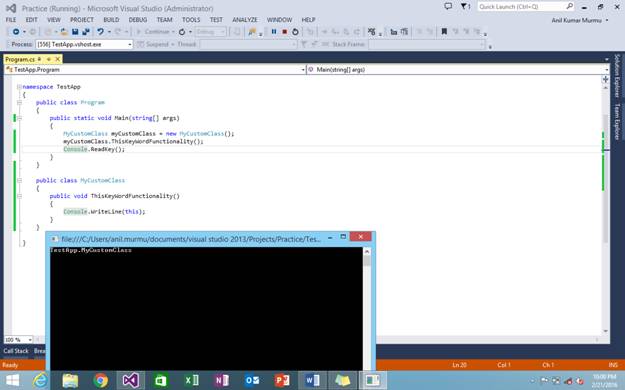625x390 pixels.
Task: Collapse the namespace TestApp code block
Action: click(19, 87)
